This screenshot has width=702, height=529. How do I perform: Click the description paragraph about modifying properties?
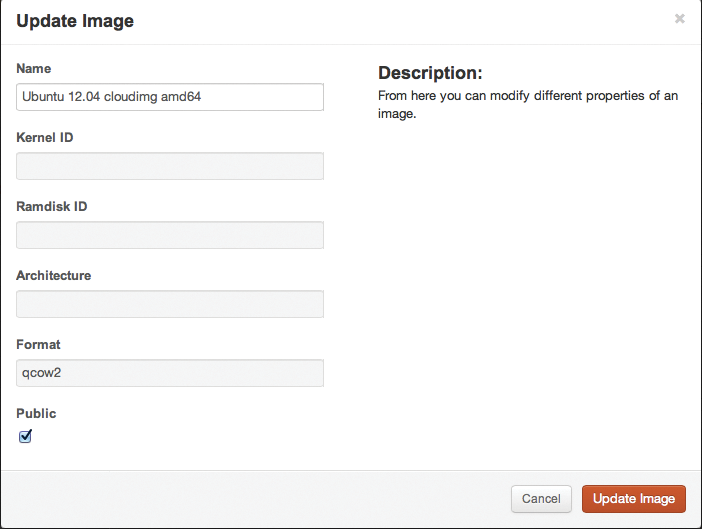tap(528, 104)
